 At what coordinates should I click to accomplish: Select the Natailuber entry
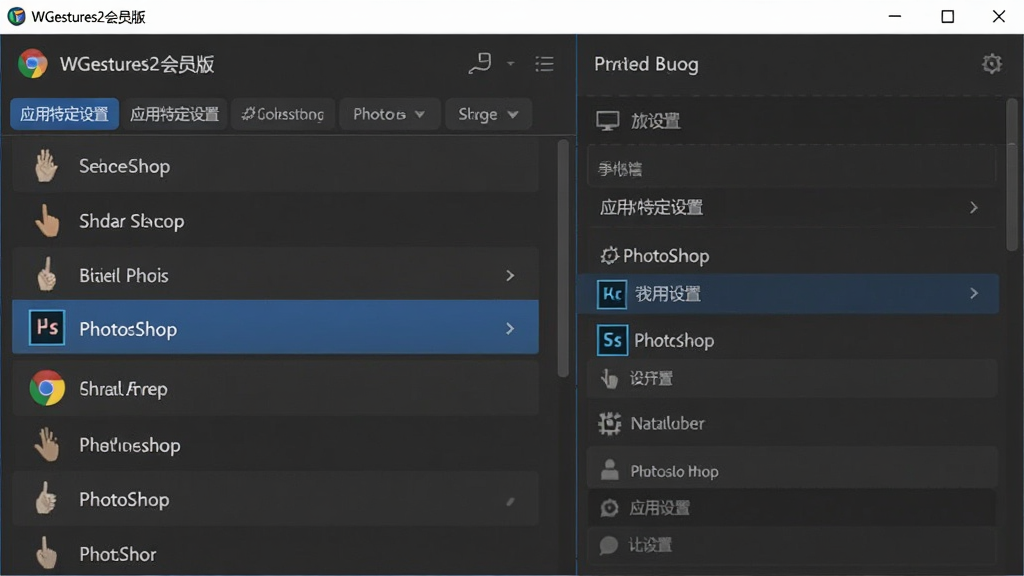(x=792, y=423)
